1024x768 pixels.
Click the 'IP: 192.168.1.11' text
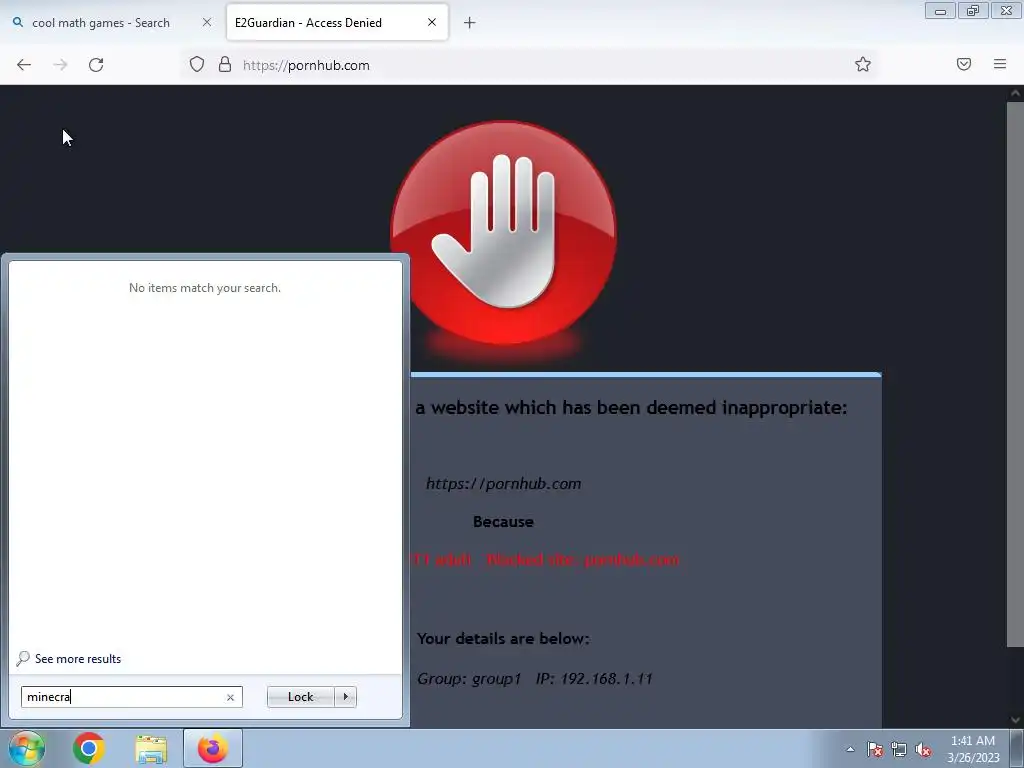click(x=594, y=679)
